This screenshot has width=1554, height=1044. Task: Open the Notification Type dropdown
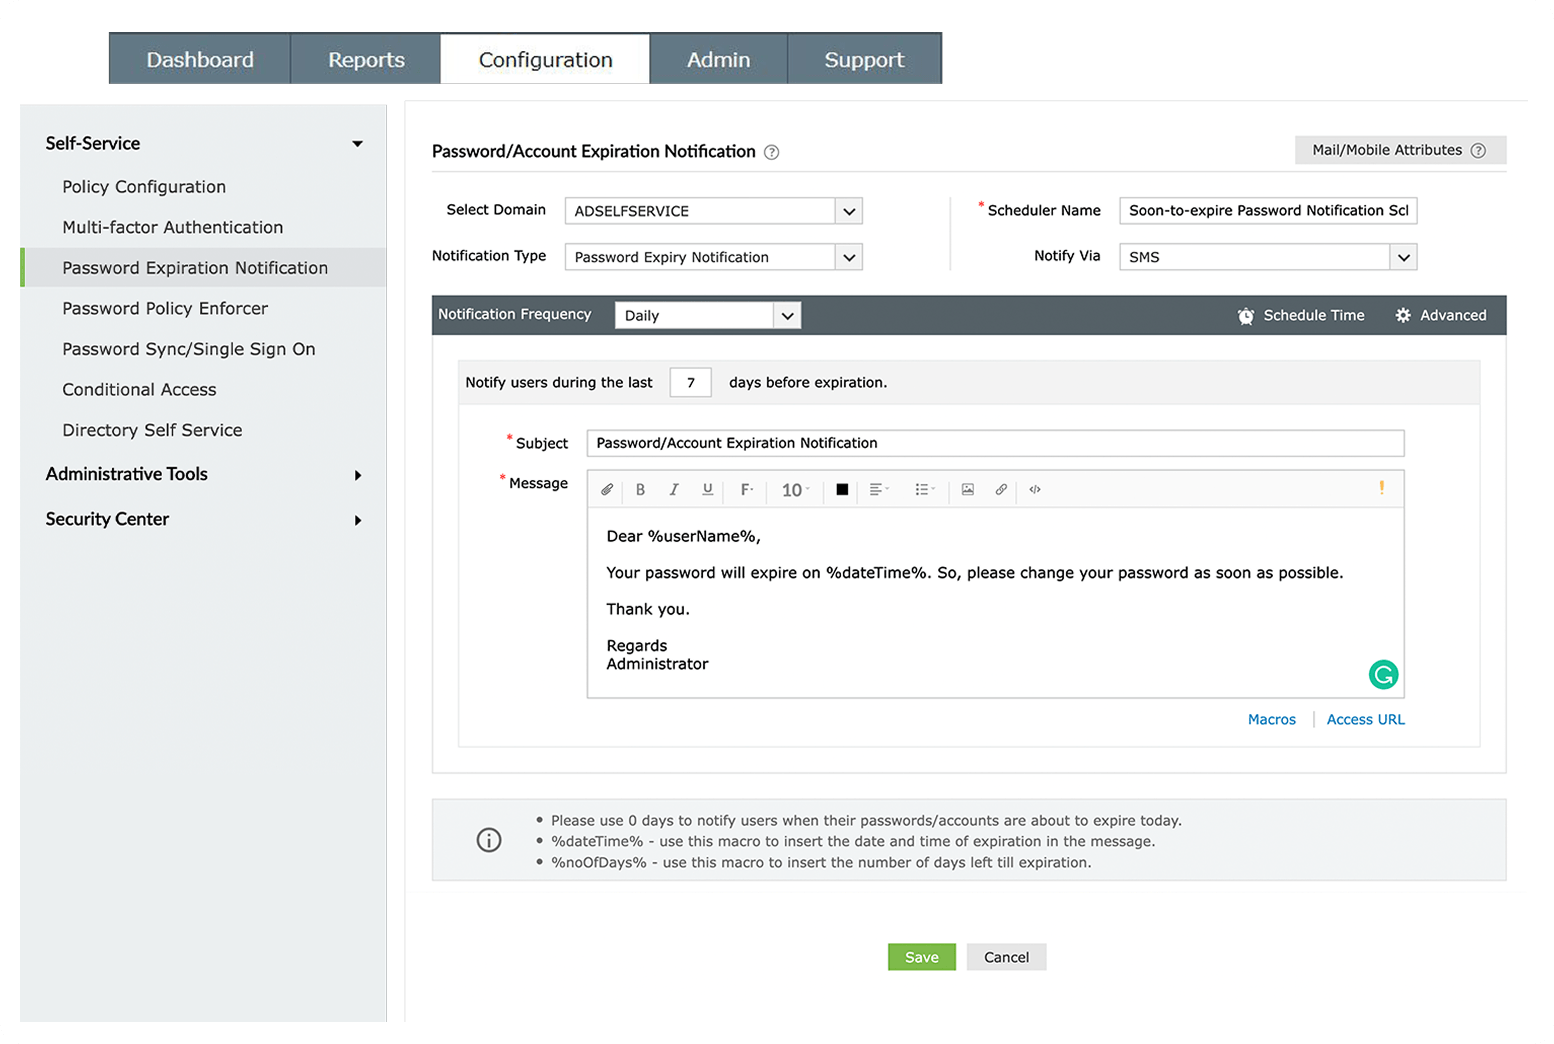point(713,257)
